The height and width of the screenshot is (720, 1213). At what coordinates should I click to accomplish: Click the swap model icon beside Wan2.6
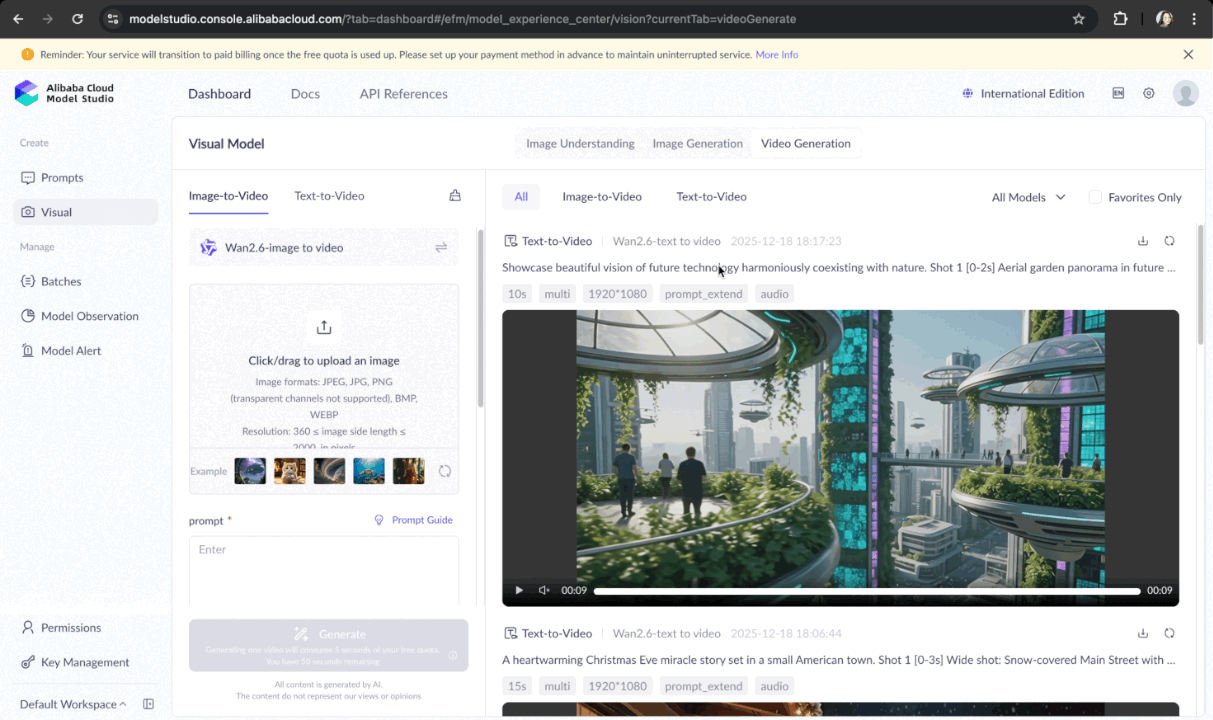tap(441, 248)
